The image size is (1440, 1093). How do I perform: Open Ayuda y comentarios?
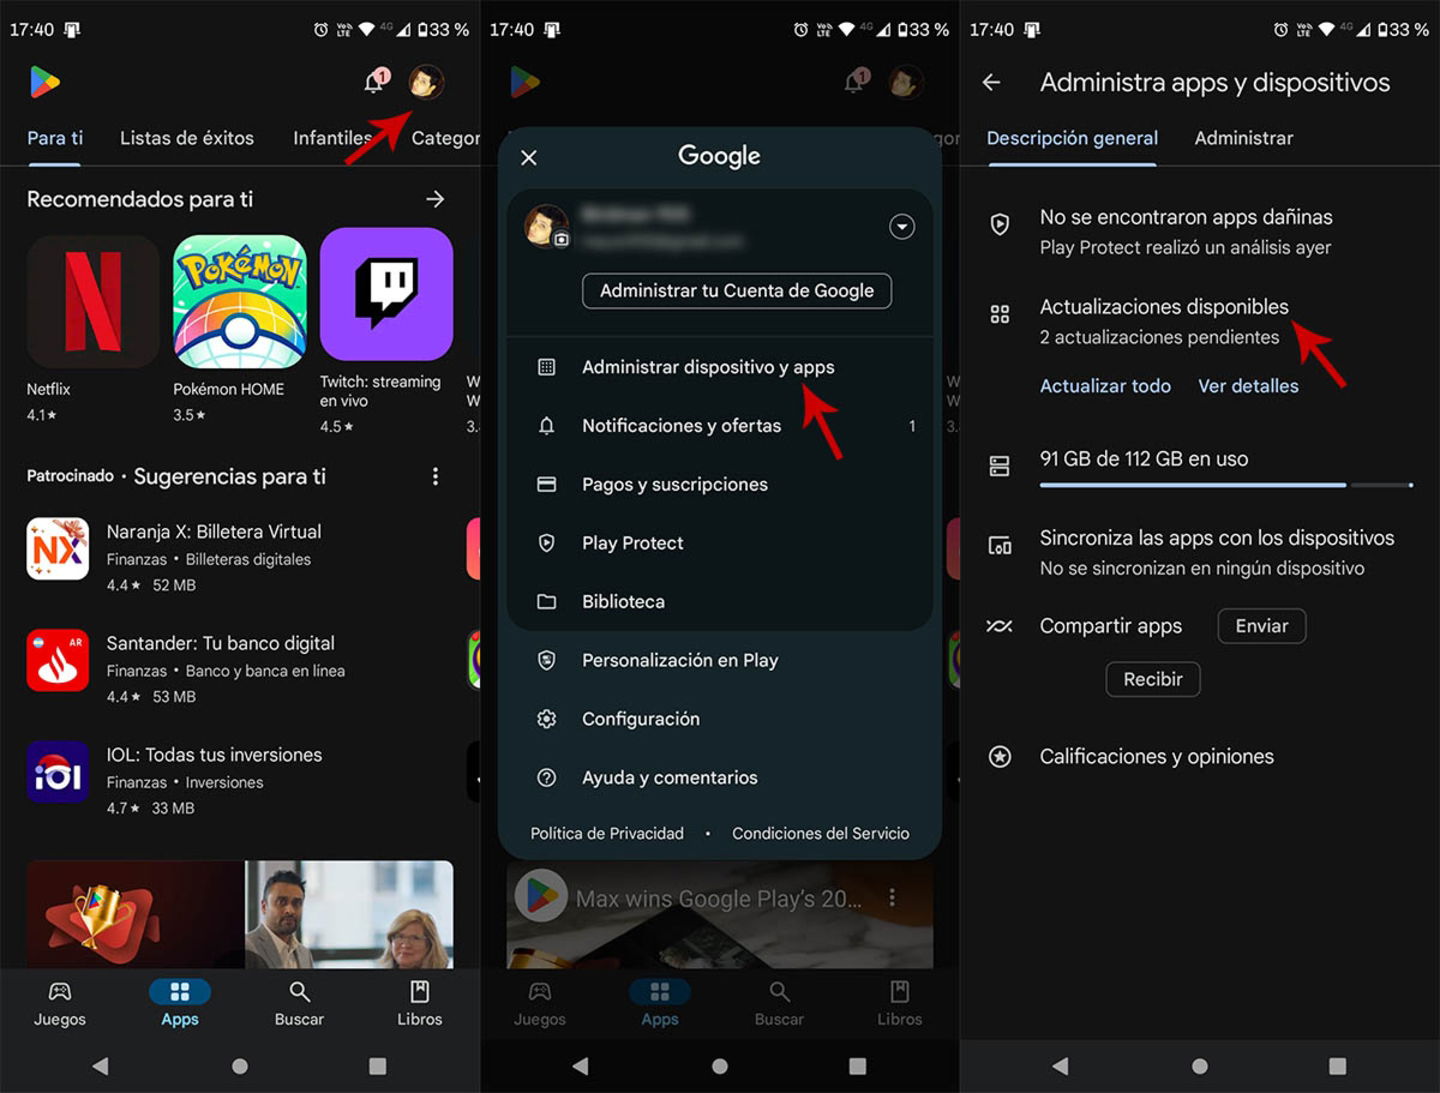pos(720,778)
